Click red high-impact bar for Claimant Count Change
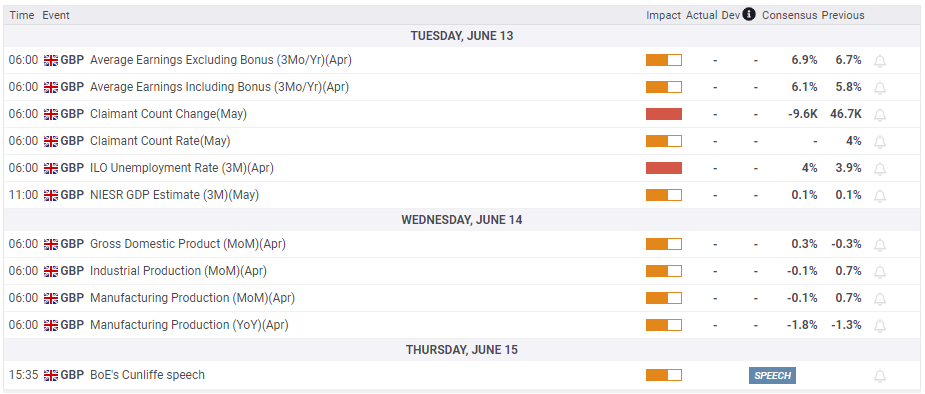This screenshot has width=925, height=394. pos(664,114)
